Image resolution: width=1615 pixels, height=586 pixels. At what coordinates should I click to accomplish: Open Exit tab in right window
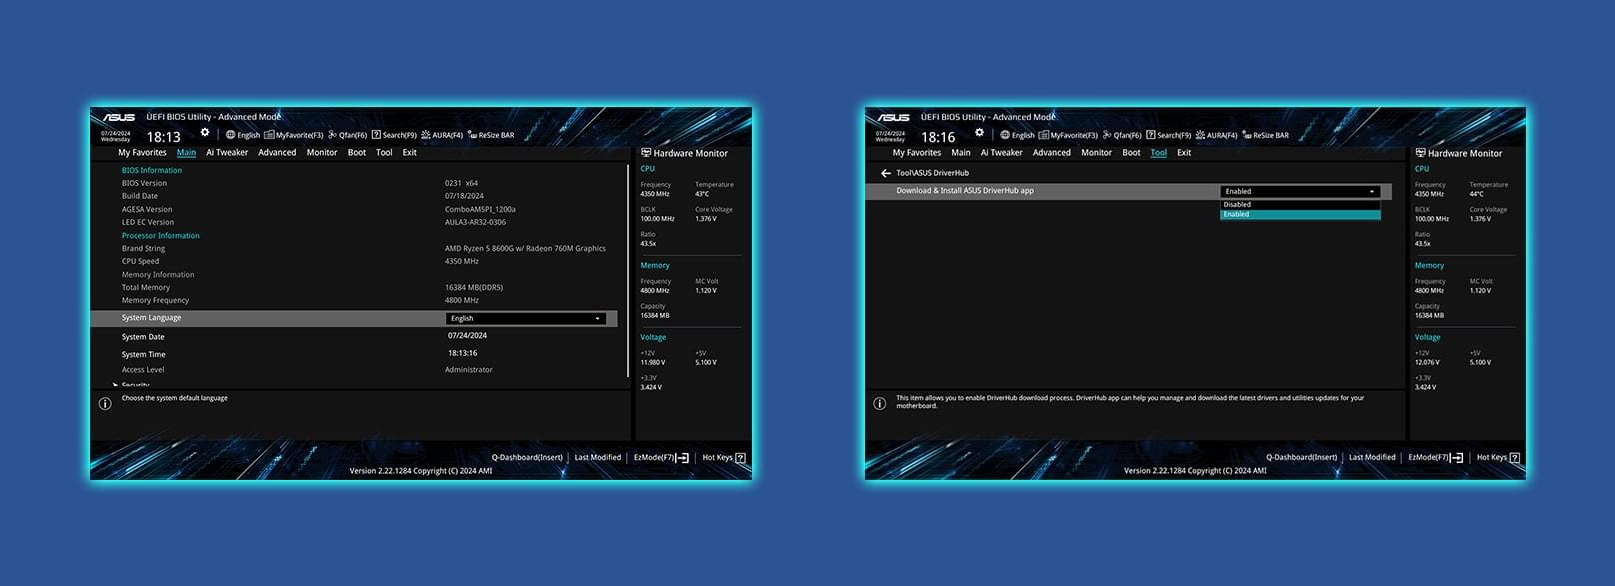point(1184,153)
